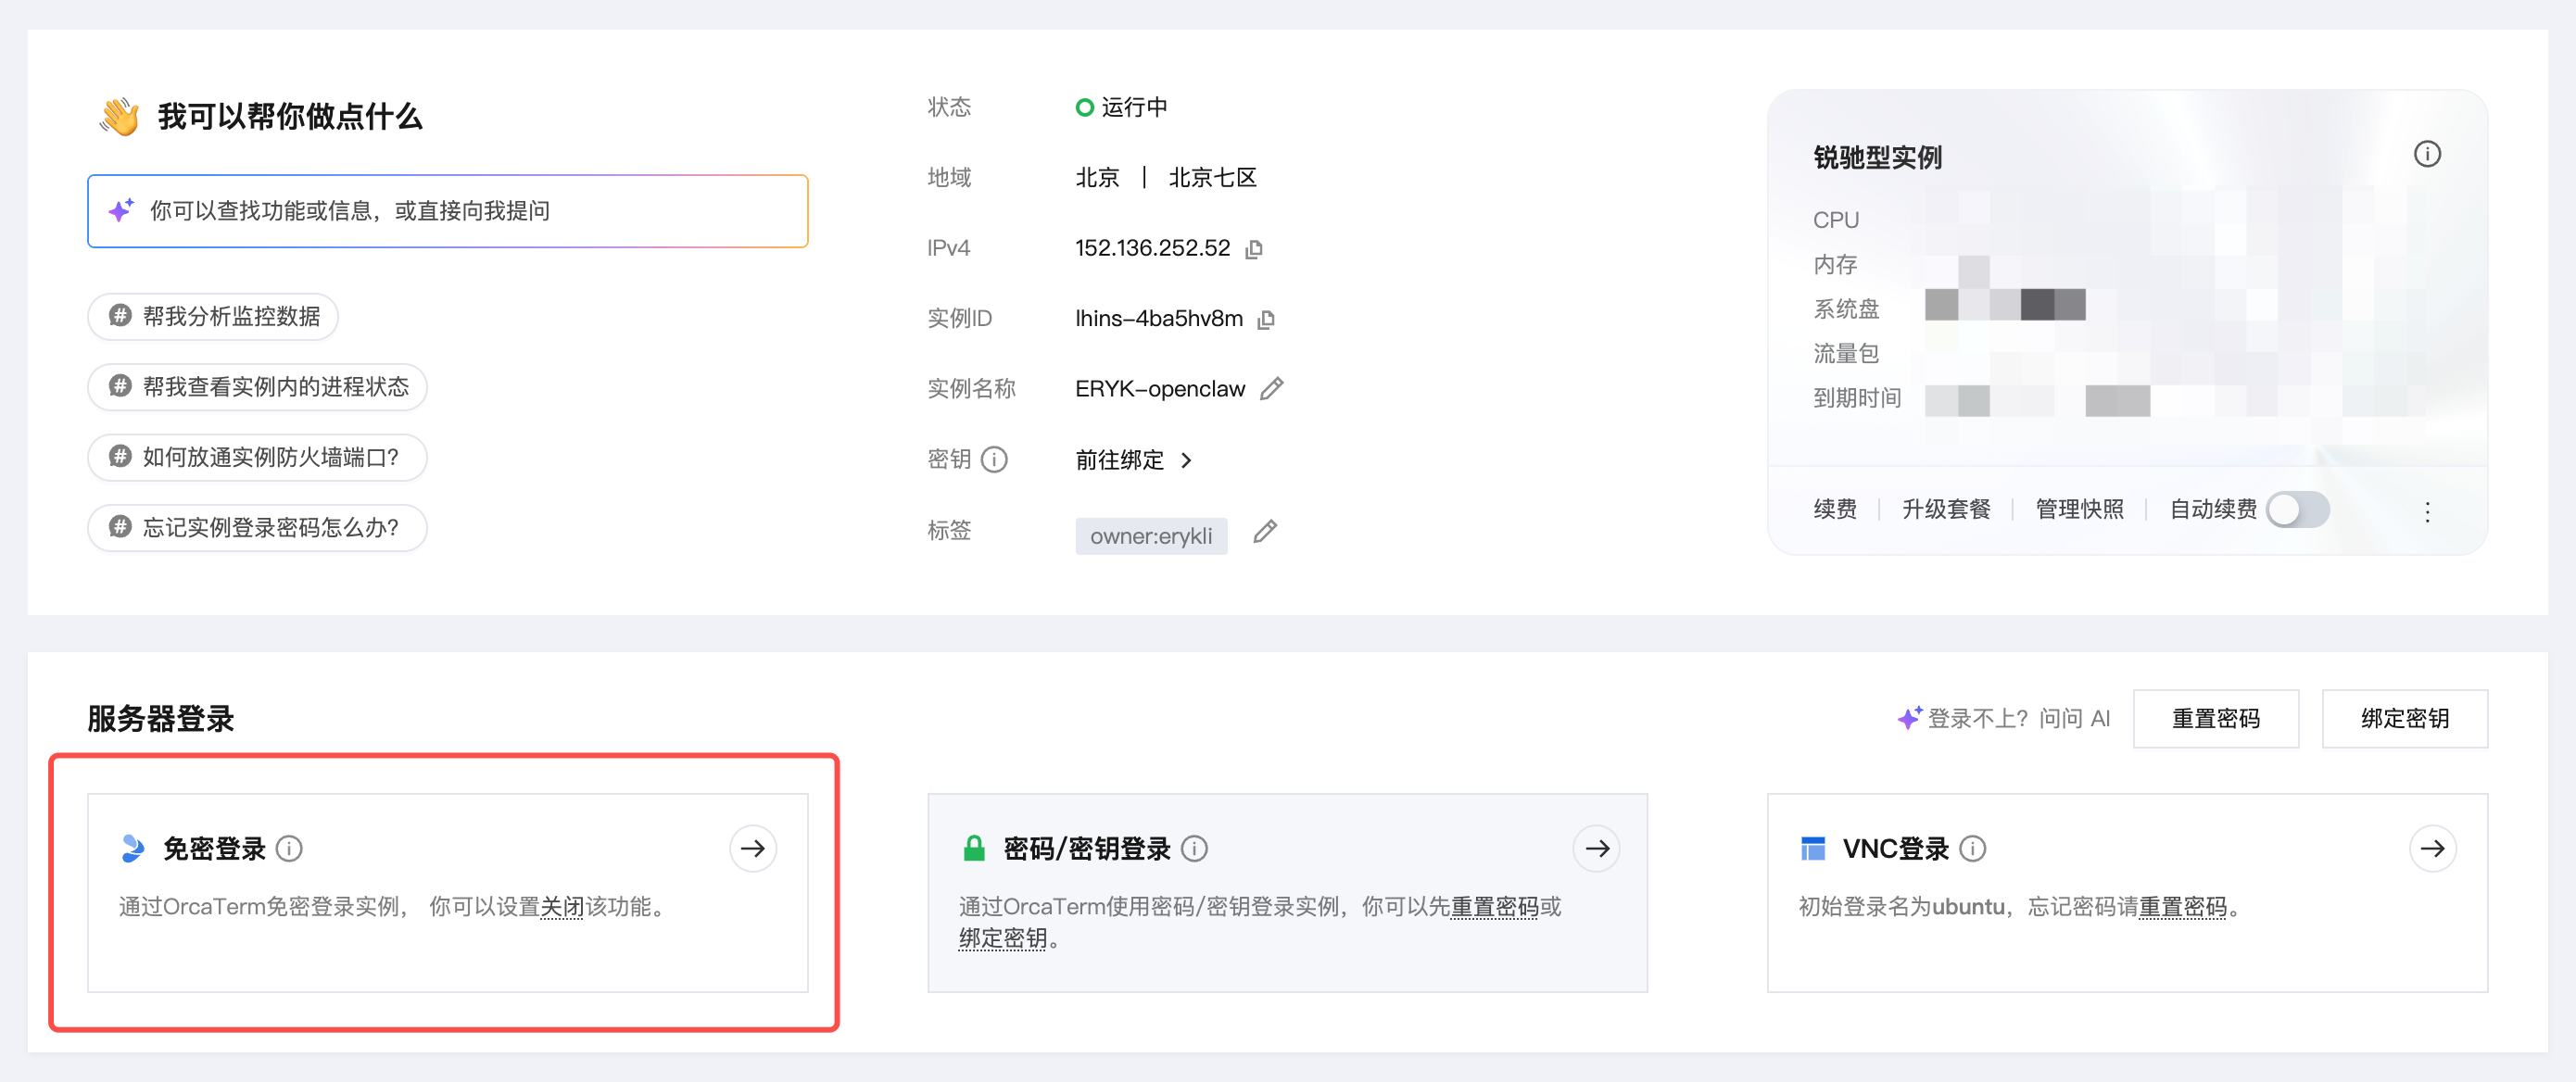Open VNC登录 via its arrow icon
The height and width of the screenshot is (1082, 2576).
[x=2432, y=848]
